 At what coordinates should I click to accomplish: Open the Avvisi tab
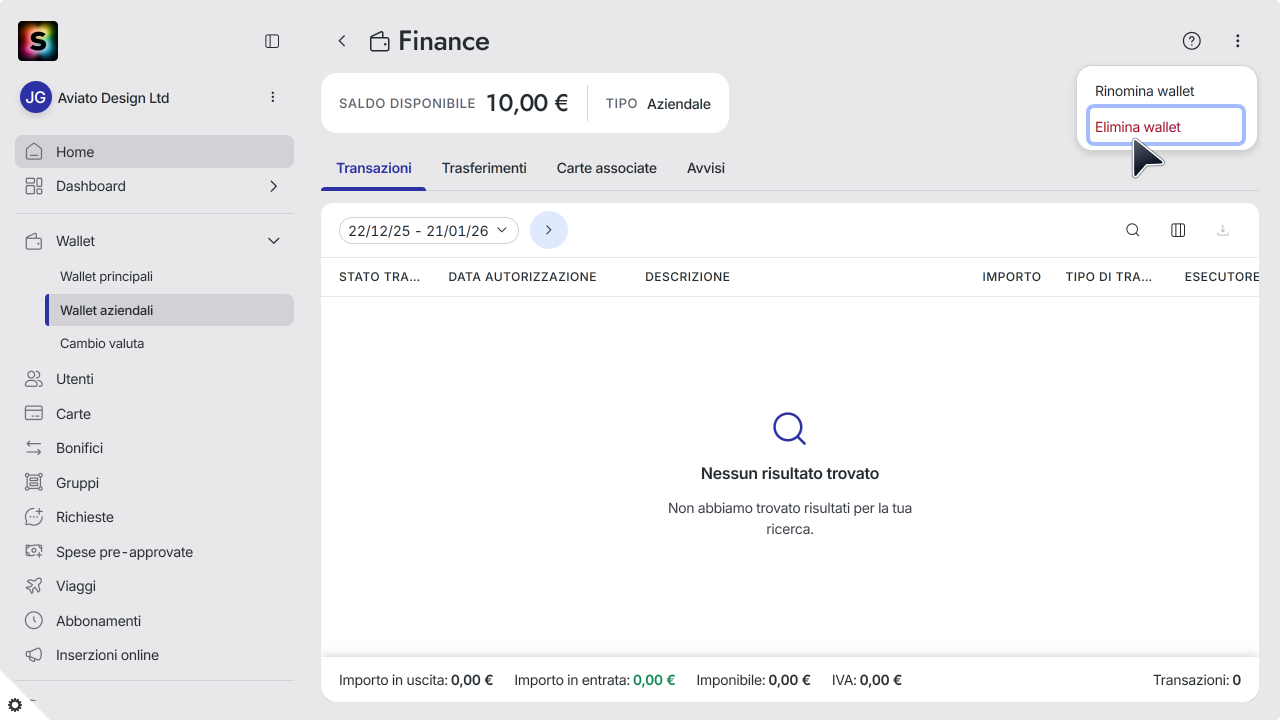706,168
